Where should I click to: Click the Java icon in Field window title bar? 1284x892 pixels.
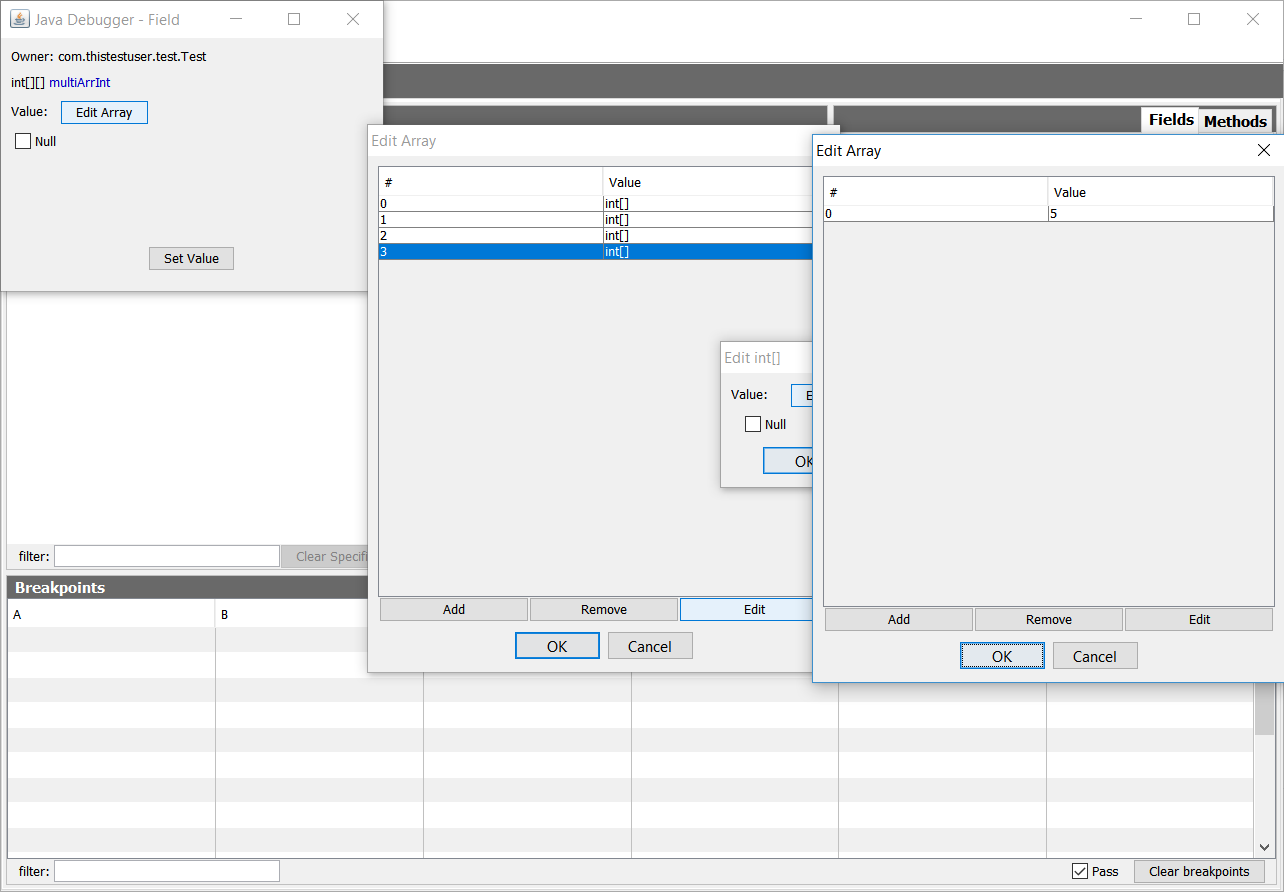pos(19,19)
